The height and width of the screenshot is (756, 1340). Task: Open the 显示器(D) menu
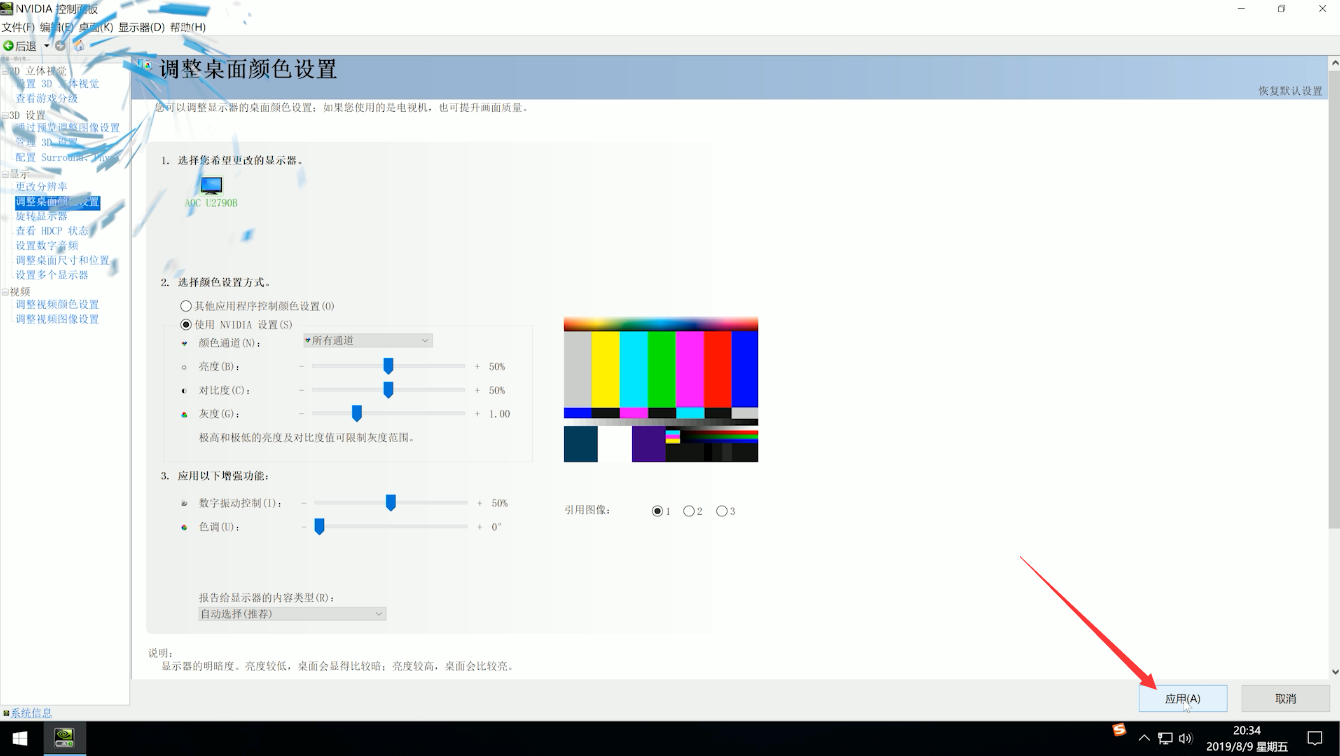(141, 27)
